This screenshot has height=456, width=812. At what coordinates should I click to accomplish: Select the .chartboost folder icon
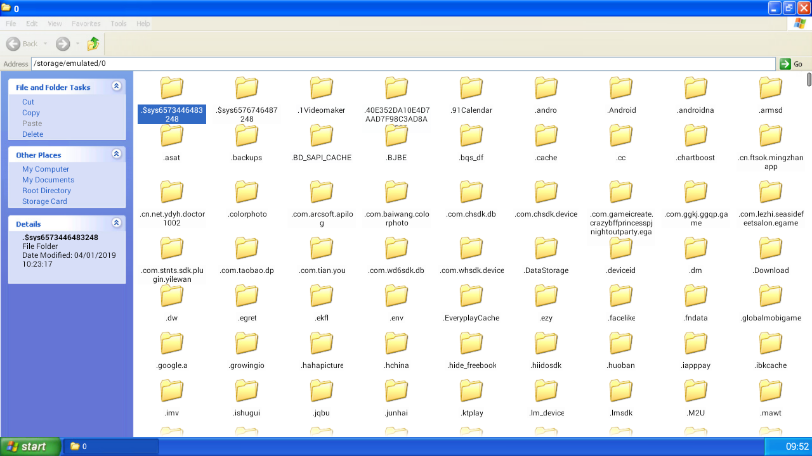click(695, 136)
